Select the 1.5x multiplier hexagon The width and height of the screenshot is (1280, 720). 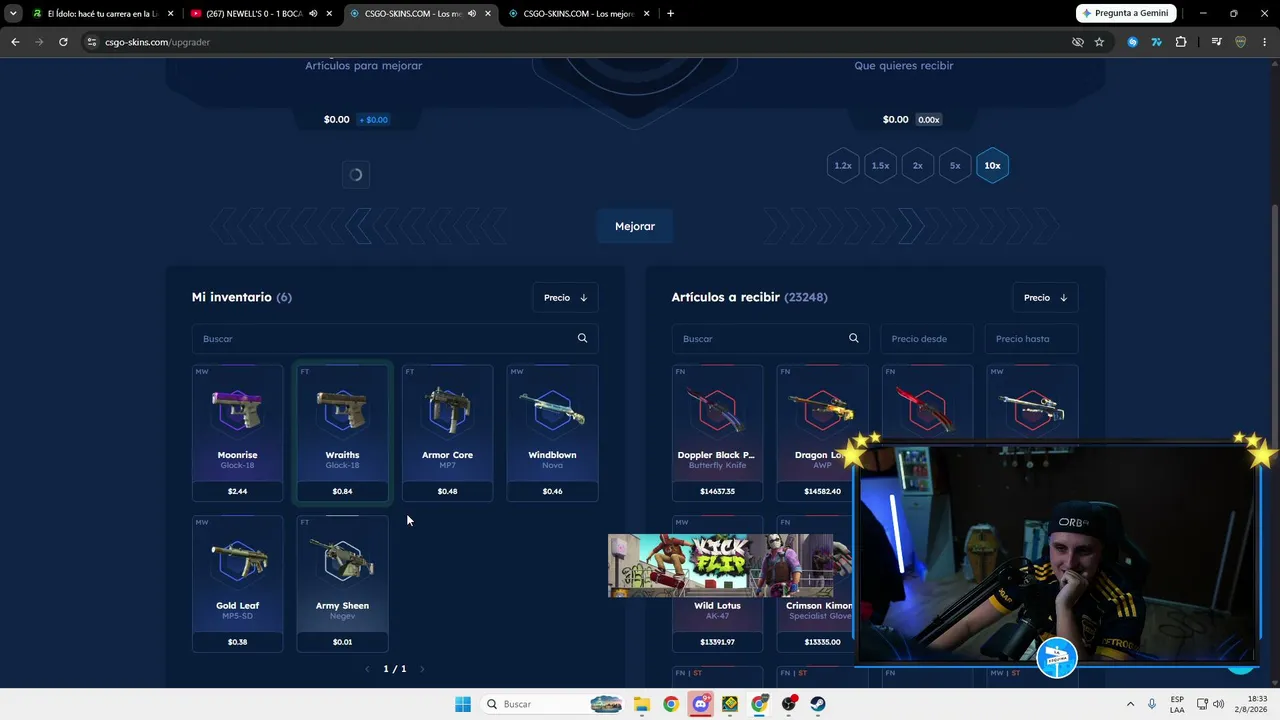click(880, 165)
